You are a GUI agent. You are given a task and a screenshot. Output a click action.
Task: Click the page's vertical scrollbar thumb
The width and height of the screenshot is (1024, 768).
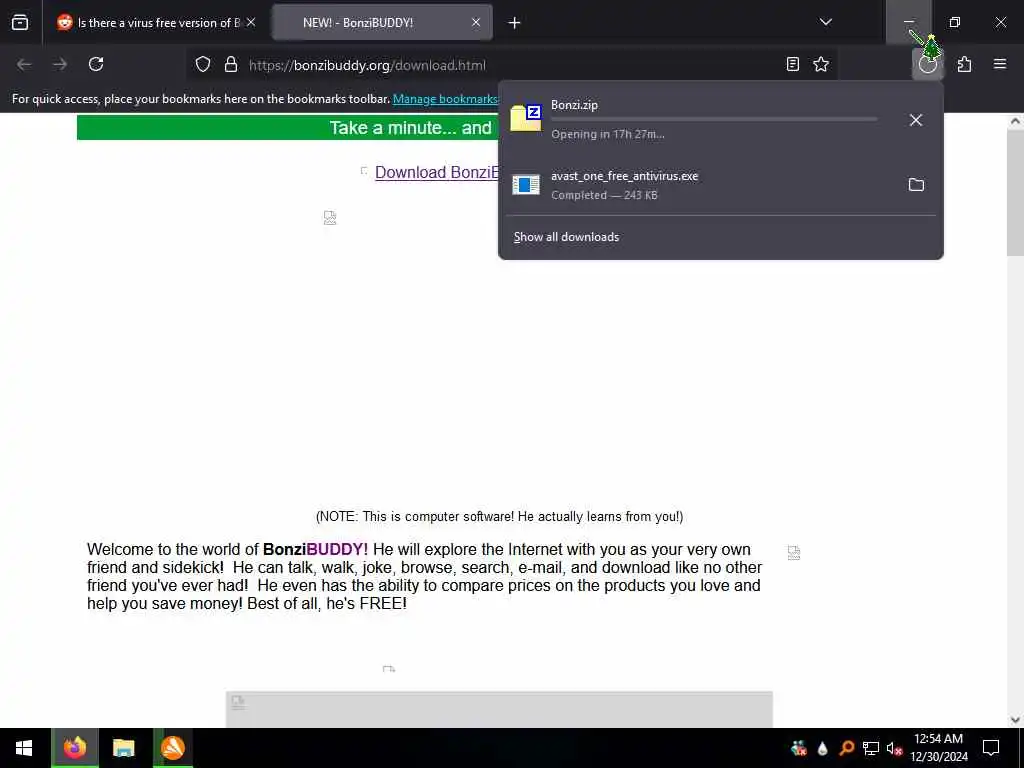pyautogui.click(x=1015, y=191)
